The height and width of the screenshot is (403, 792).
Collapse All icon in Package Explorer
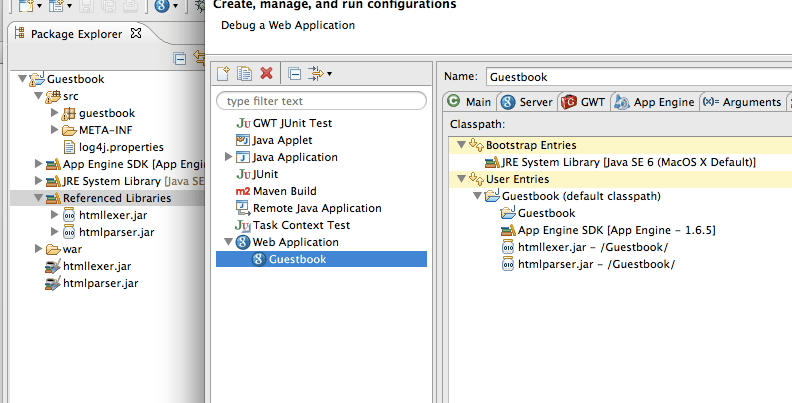click(179, 59)
